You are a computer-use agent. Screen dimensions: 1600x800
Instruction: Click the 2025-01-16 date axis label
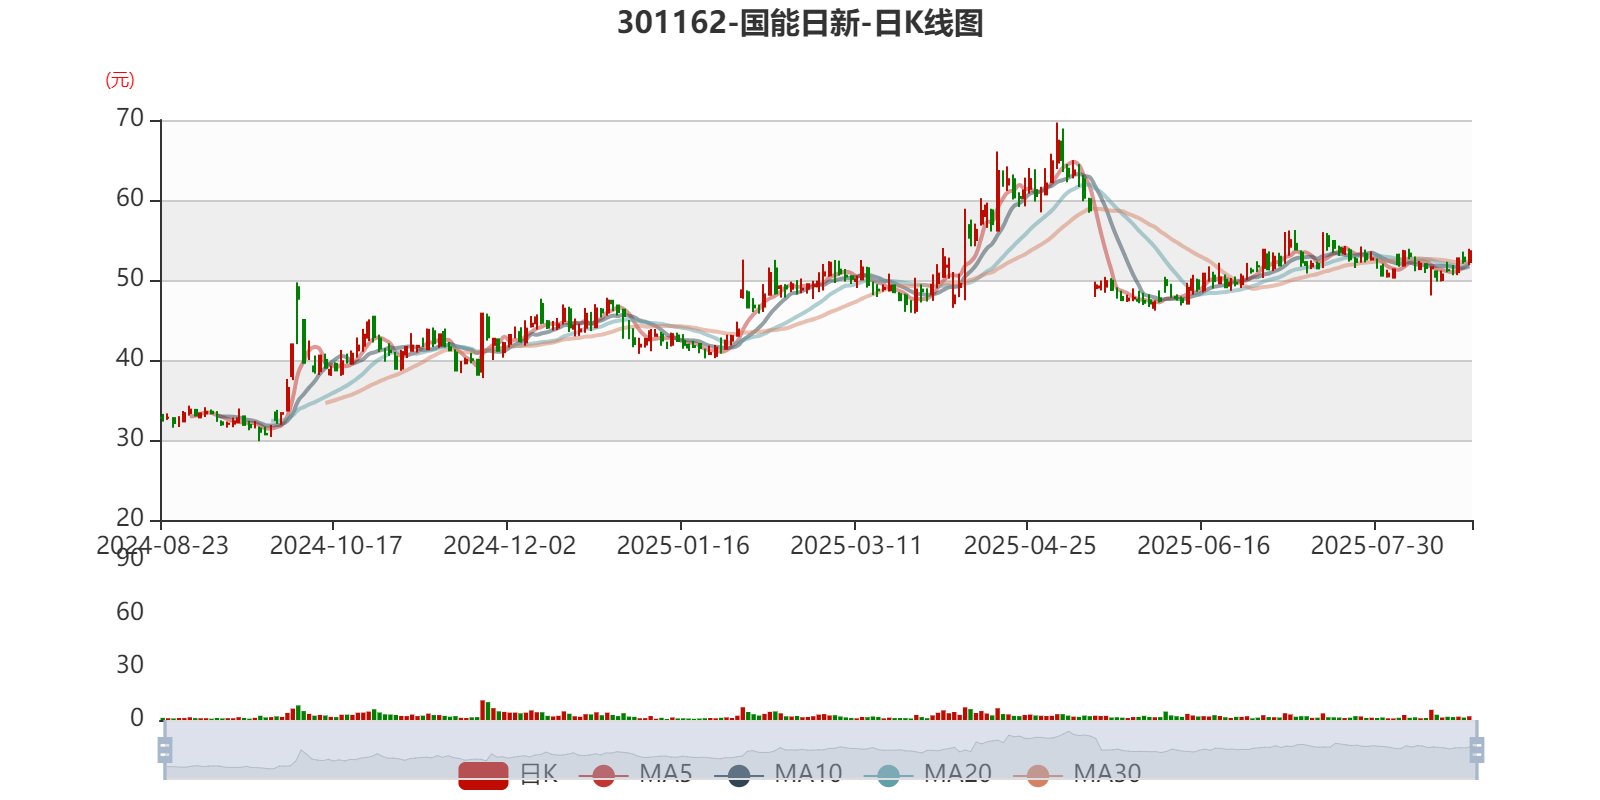pyautogui.click(x=683, y=546)
